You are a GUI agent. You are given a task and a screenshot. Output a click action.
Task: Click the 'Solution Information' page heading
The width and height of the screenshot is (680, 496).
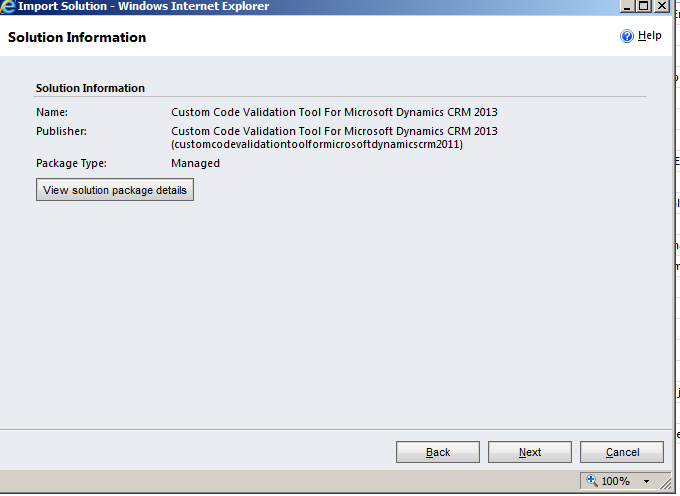[x=77, y=37]
